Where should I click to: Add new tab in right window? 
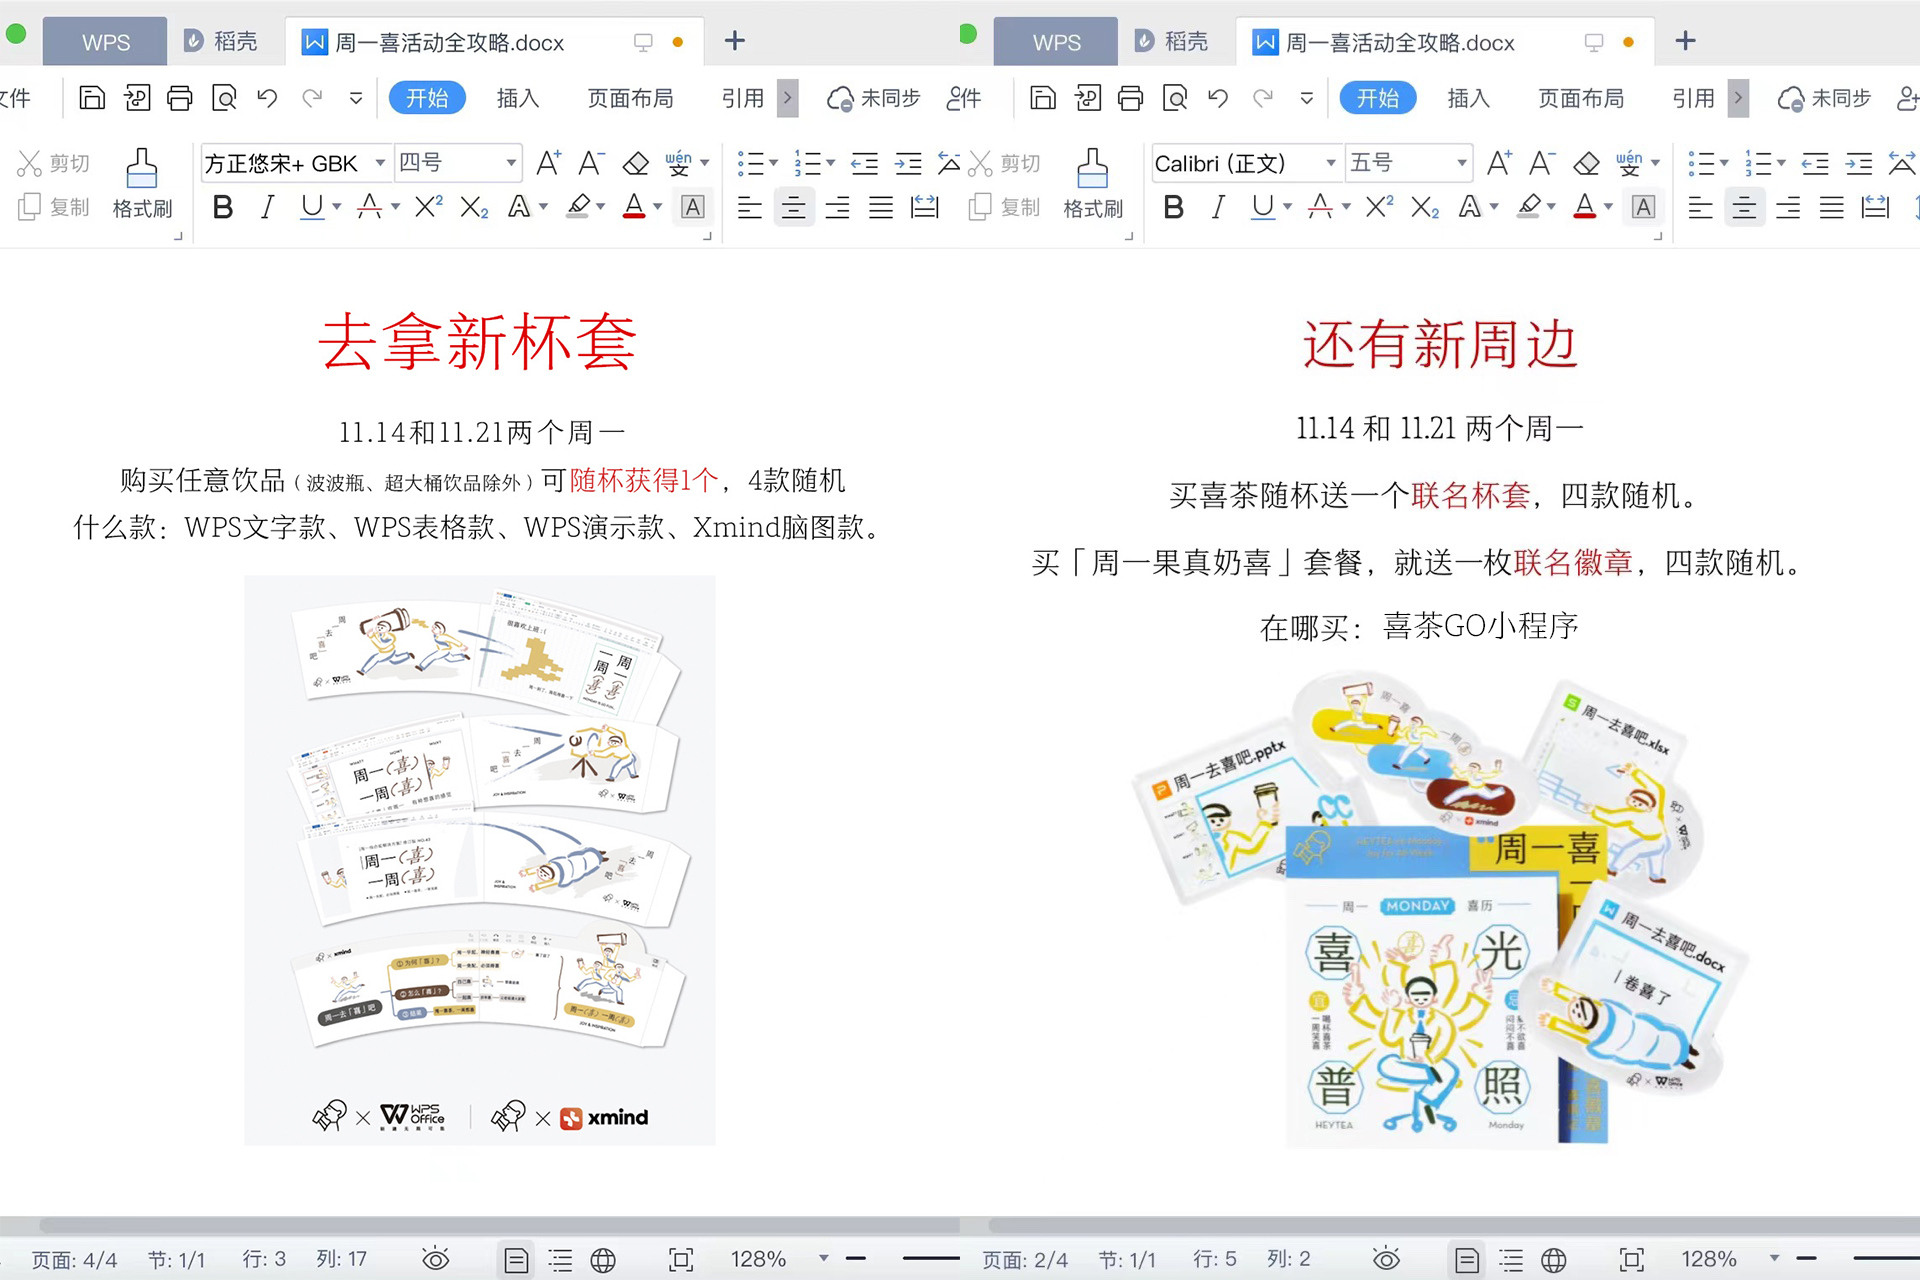(1685, 41)
